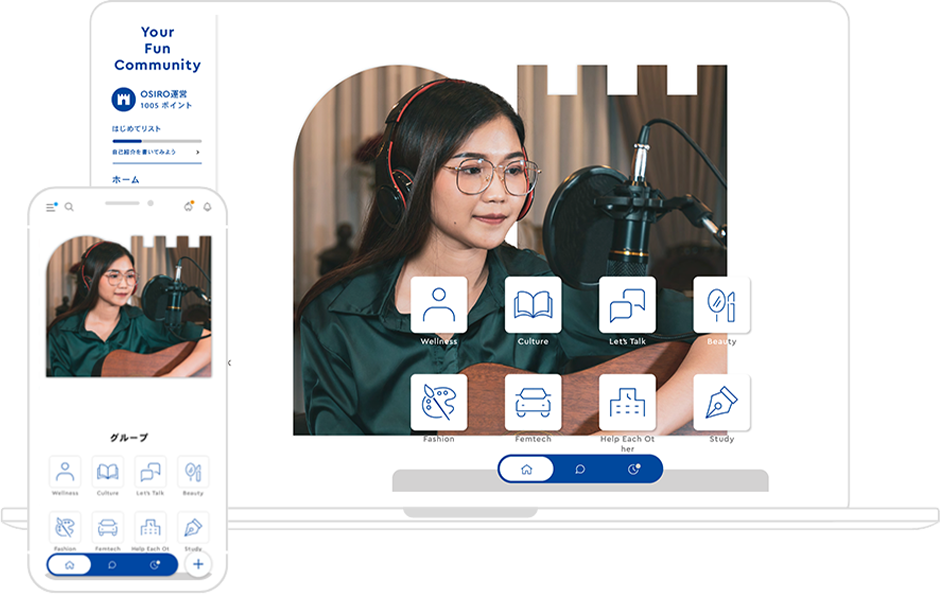Open the Wellness group on the laptop screen
The height and width of the screenshot is (594, 940).
438,304
